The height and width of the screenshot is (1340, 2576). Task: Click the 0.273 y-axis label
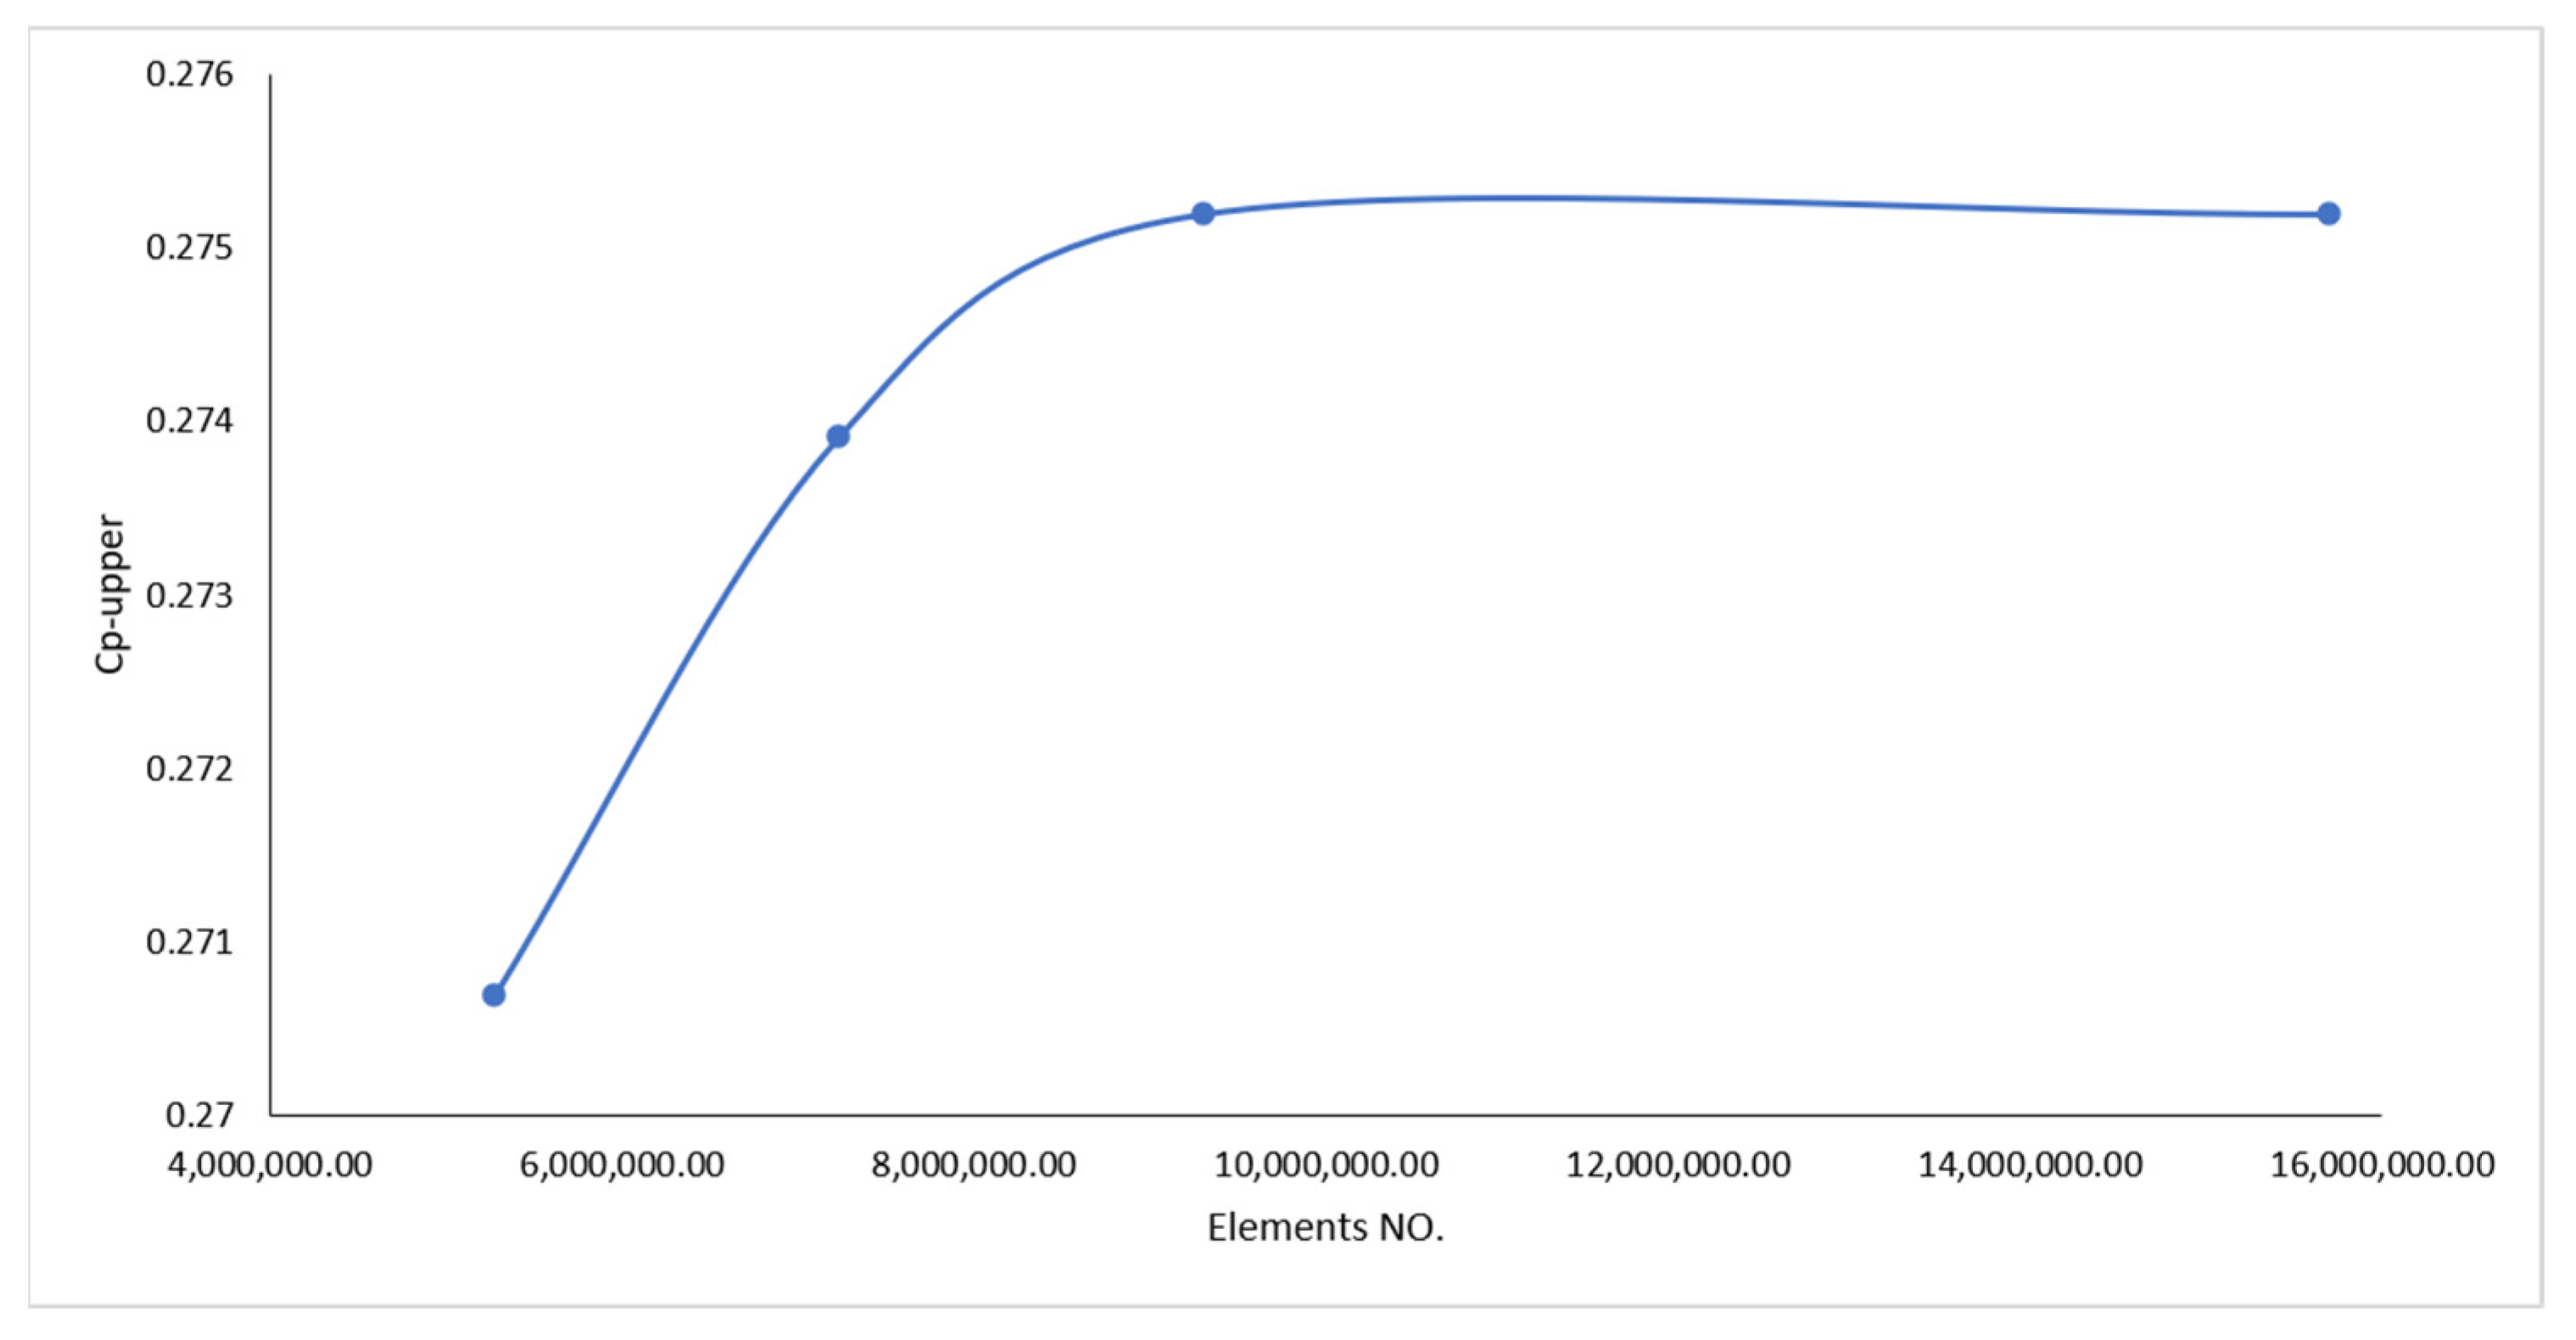[x=189, y=596]
